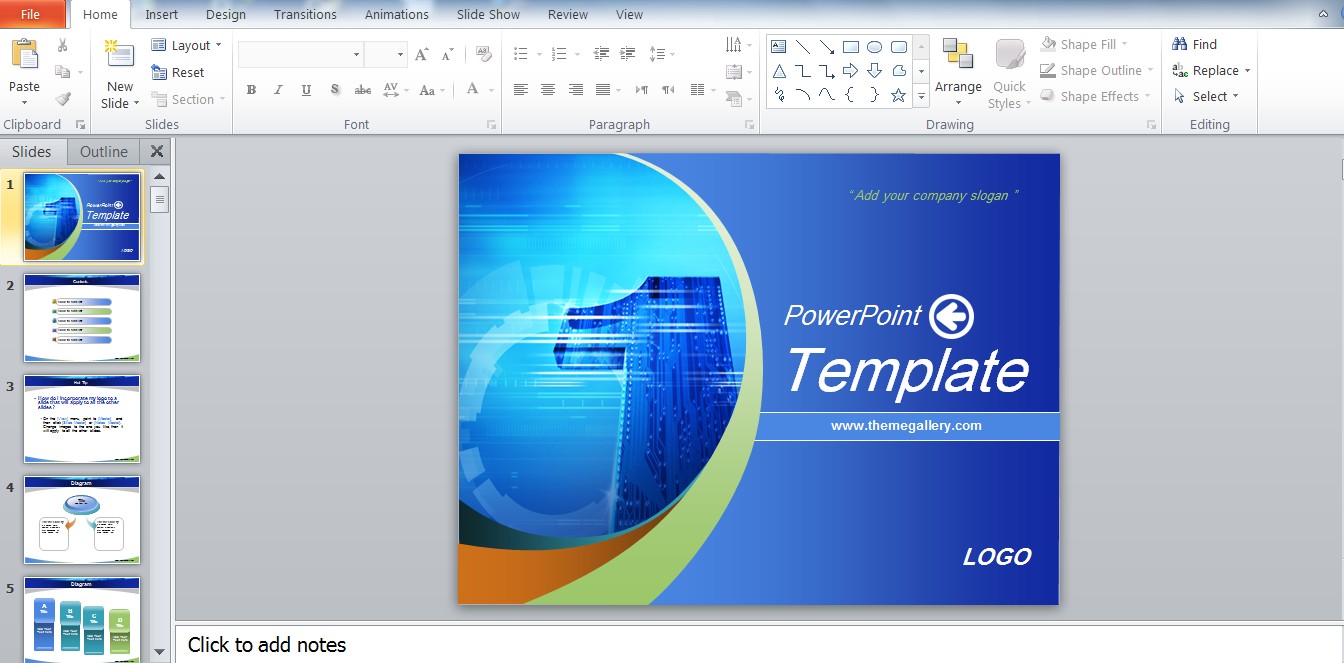This screenshot has width=1344, height=663.
Task: Toggle Italic text formatting
Action: 279,90
